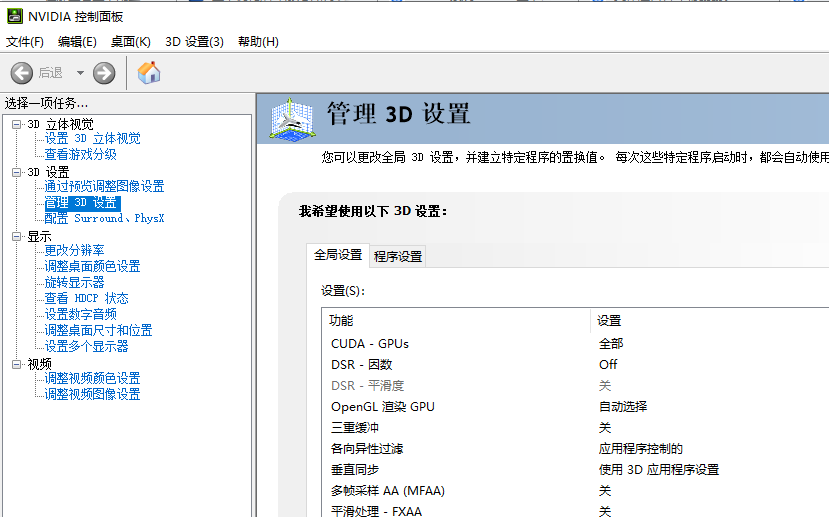Collapse the 3D 设置 tree node
829x517 pixels.
click(x=16, y=172)
